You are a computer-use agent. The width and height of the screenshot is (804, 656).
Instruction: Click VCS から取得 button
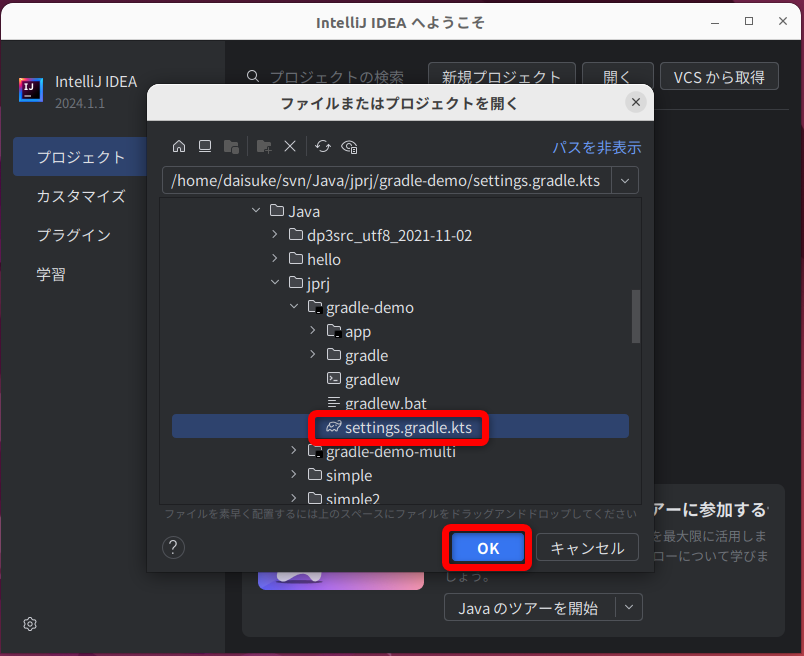(719, 77)
